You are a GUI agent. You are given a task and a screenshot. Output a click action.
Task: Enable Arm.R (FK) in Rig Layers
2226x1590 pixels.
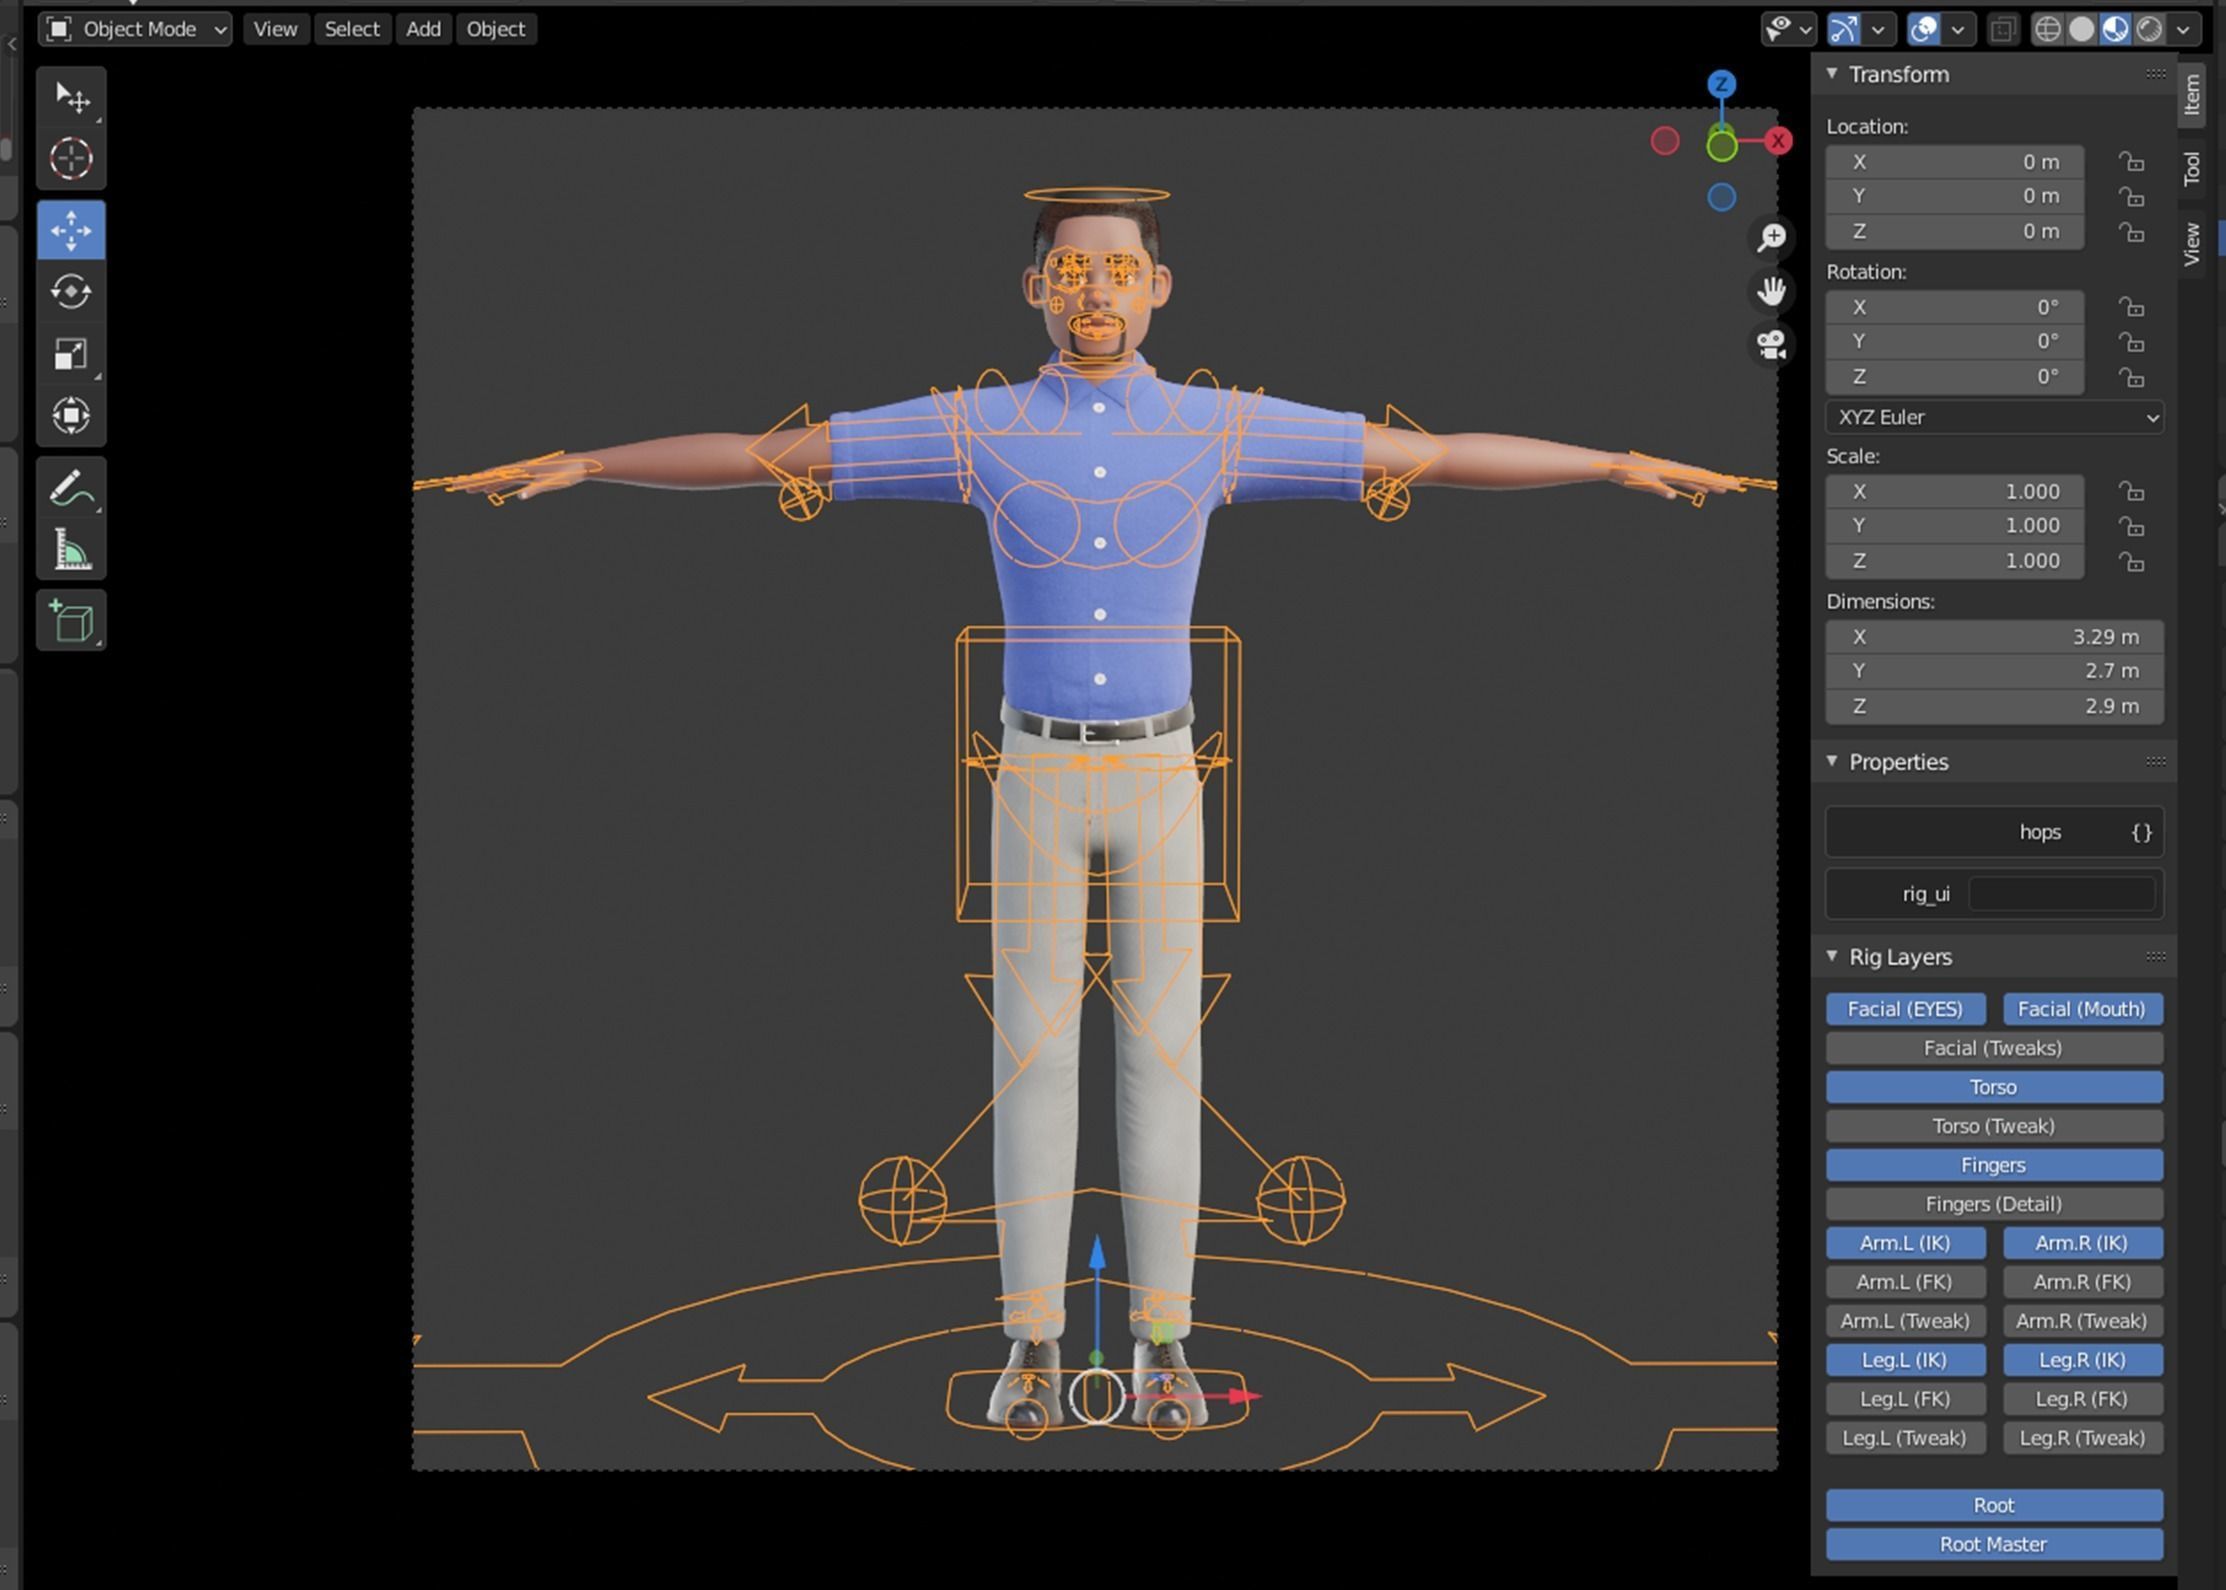pyautogui.click(x=2082, y=1281)
